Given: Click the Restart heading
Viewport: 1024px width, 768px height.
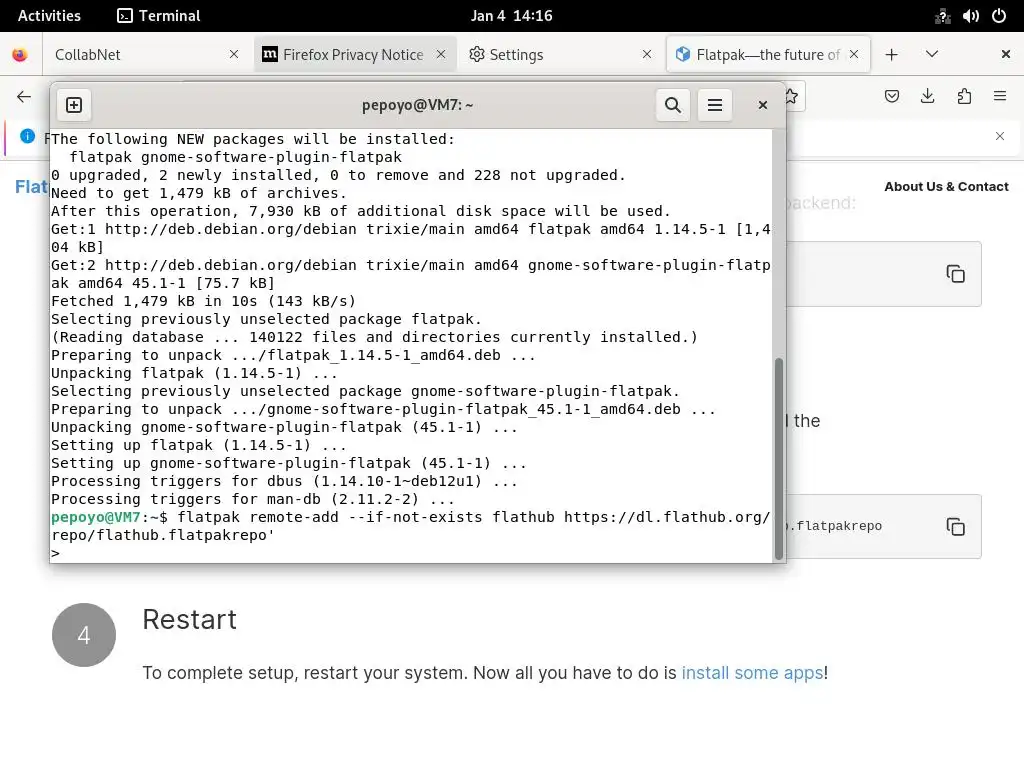Looking at the screenshot, I should (x=189, y=619).
